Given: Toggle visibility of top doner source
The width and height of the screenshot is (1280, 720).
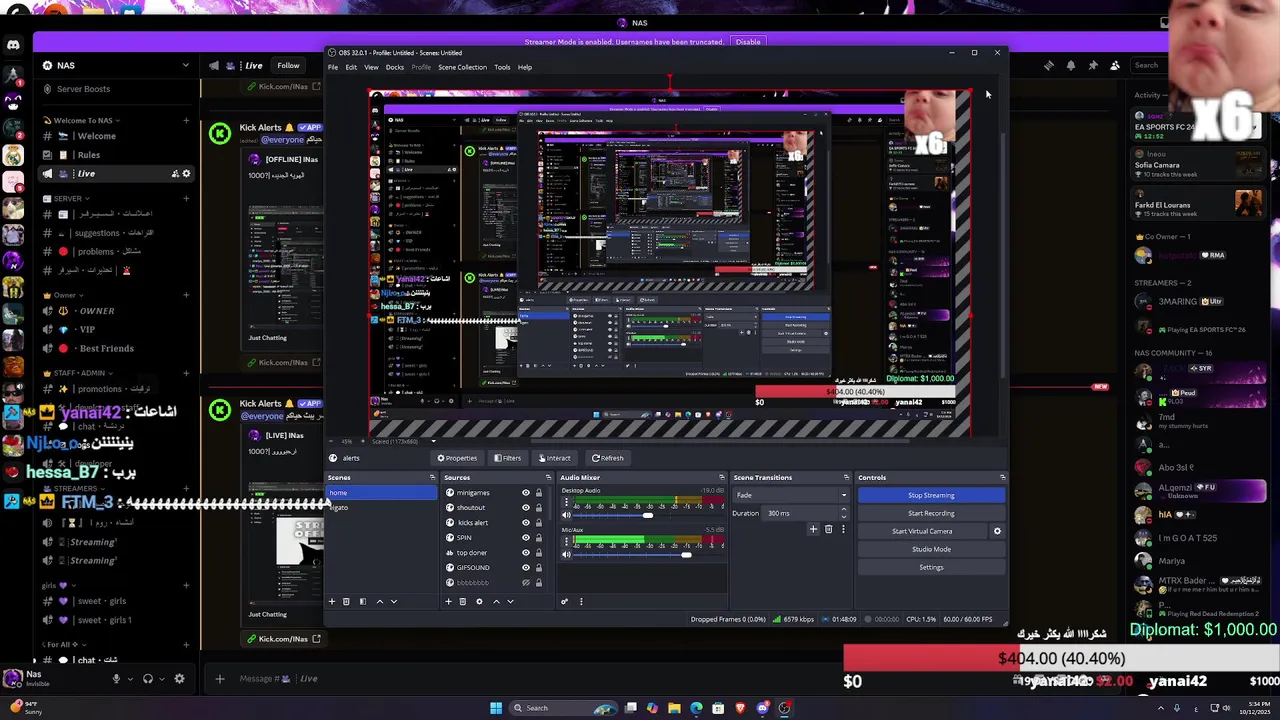Looking at the screenshot, I should pos(526,553).
